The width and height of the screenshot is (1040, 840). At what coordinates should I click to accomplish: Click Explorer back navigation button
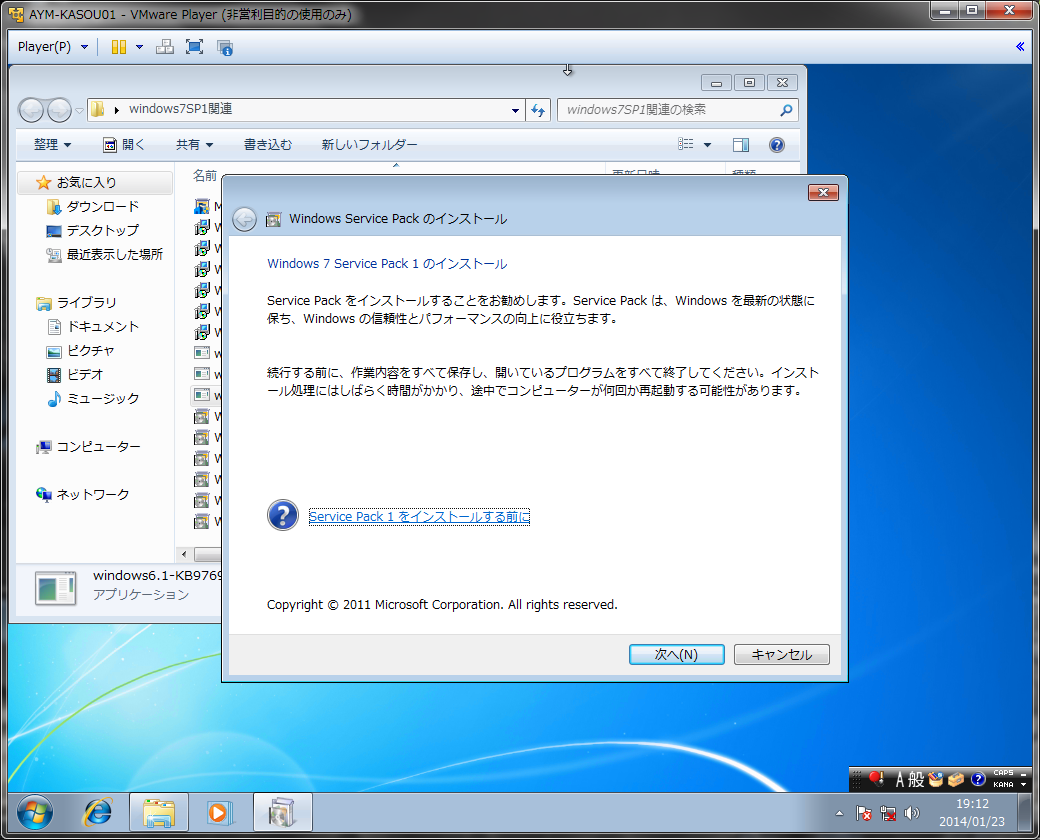31,110
